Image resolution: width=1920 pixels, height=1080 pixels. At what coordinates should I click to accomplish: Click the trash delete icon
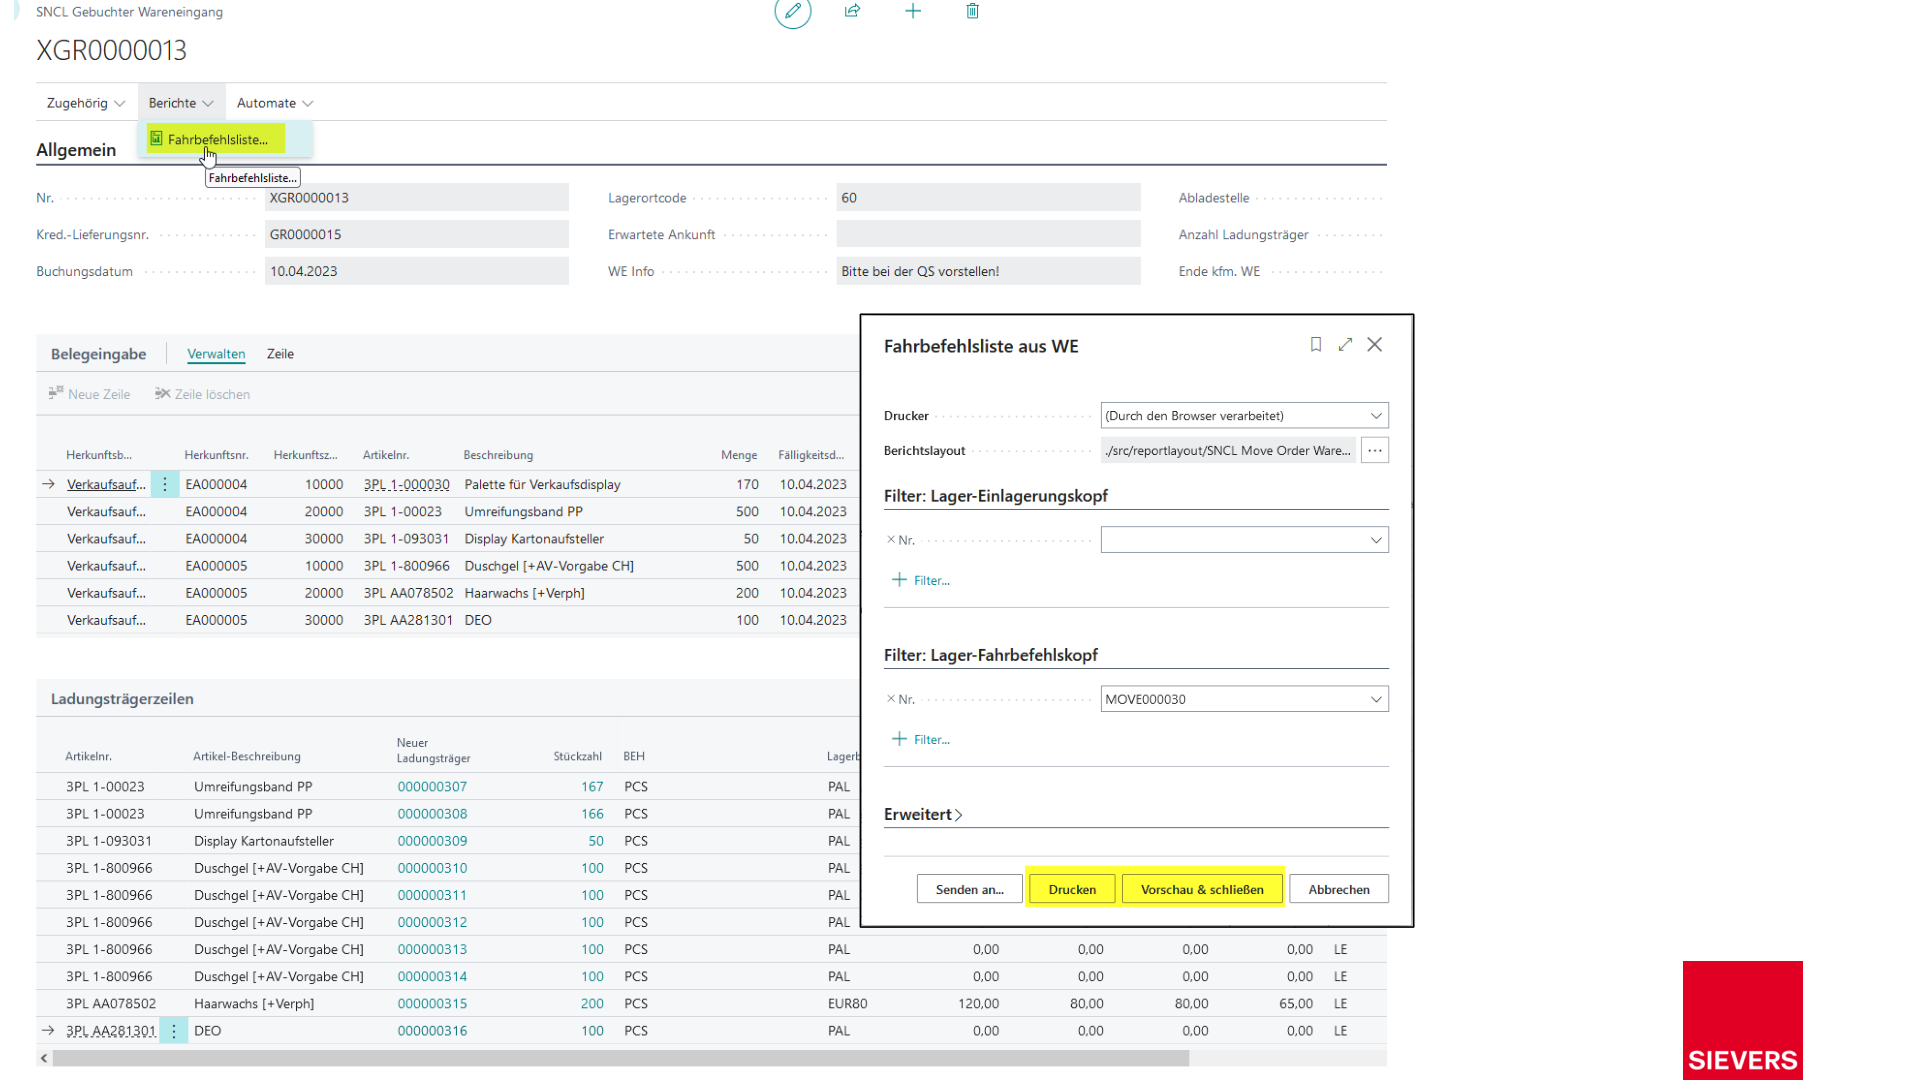click(x=973, y=11)
